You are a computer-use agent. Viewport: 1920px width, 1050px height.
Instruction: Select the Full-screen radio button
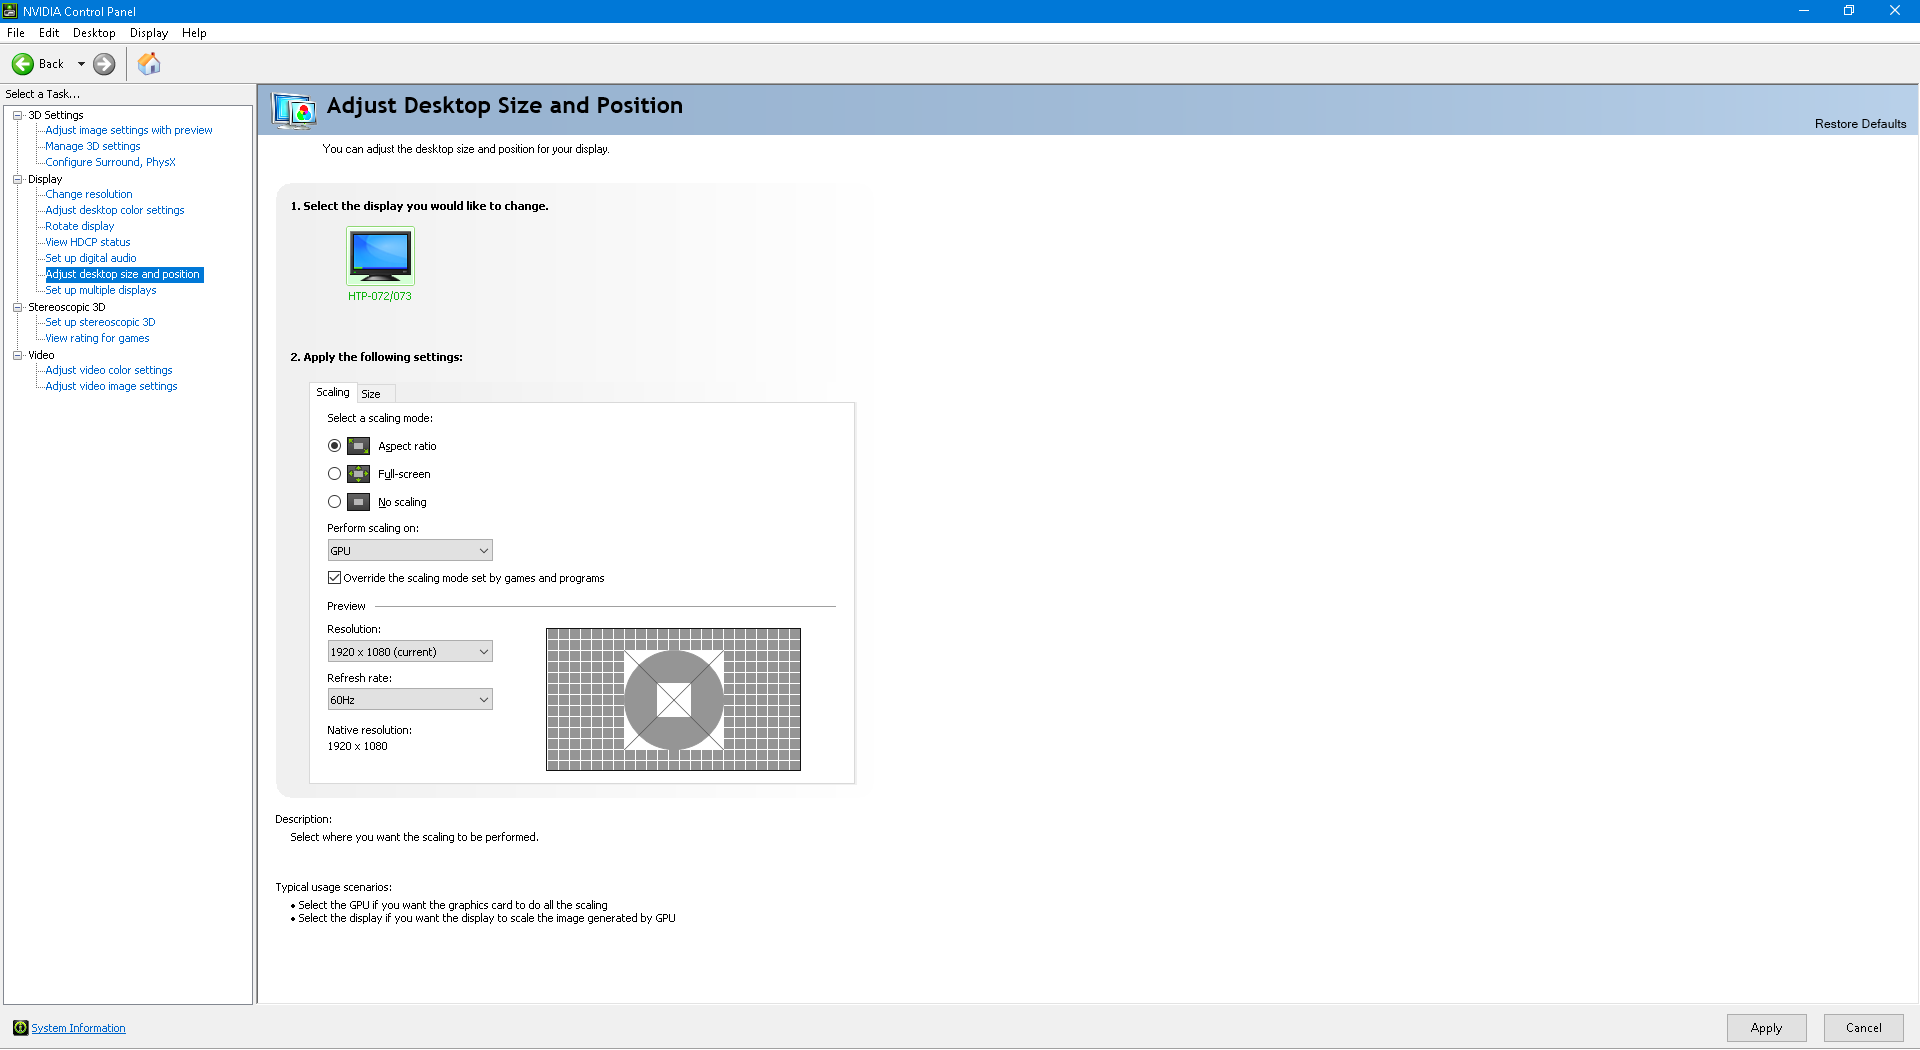point(334,474)
